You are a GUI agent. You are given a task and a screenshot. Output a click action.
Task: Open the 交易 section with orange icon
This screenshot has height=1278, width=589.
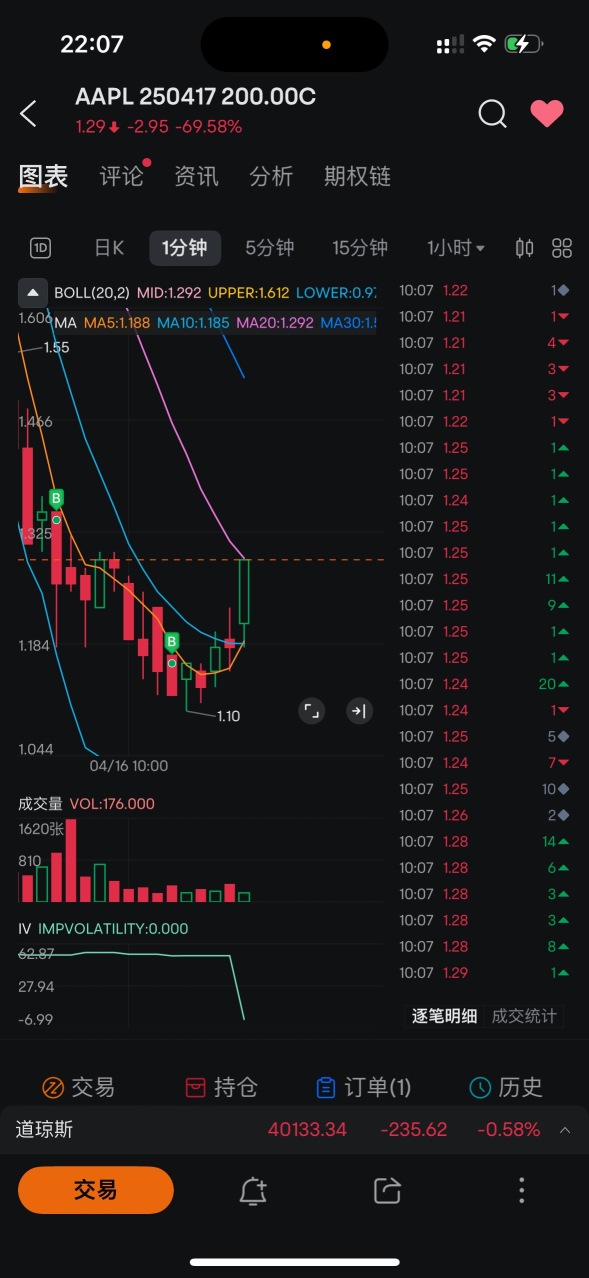pos(78,1087)
